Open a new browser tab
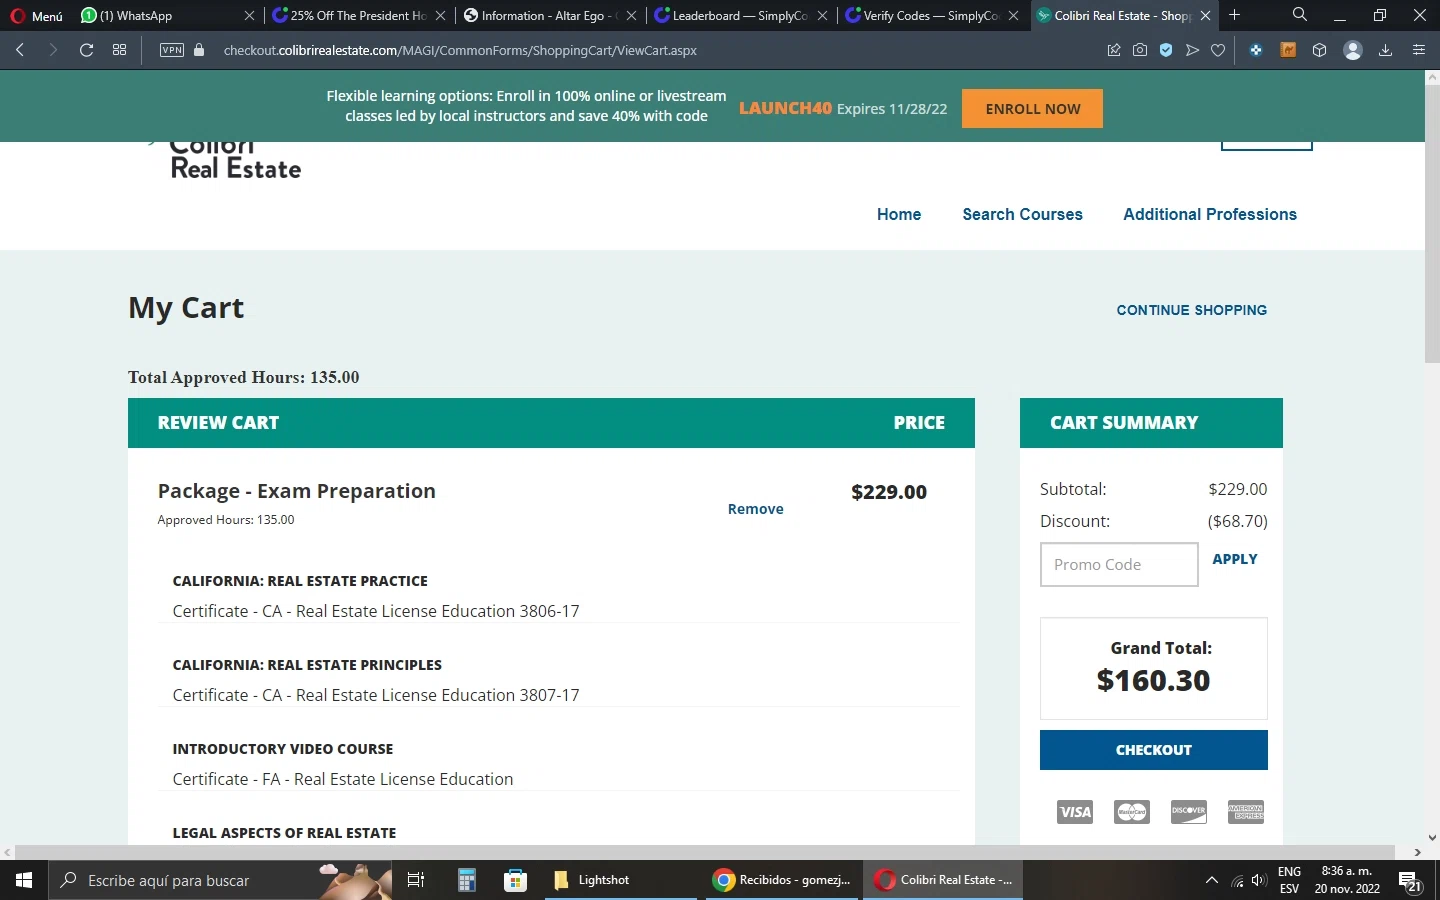Viewport: 1440px width, 900px height. pyautogui.click(x=1235, y=15)
